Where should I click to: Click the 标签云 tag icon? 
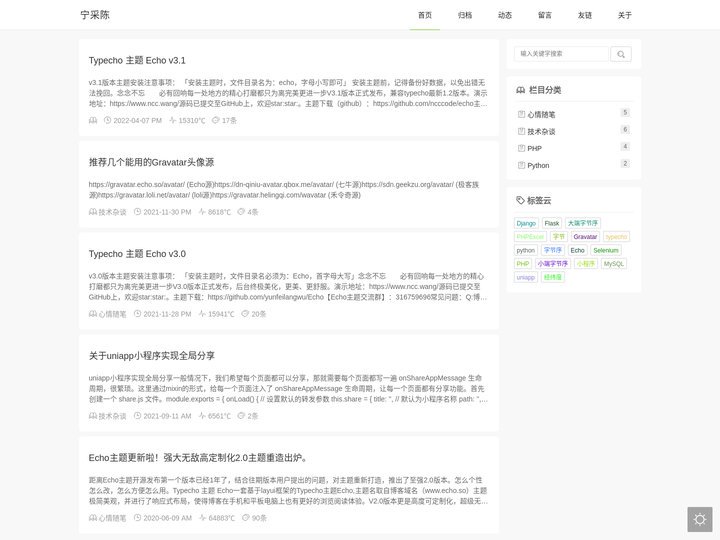click(520, 200)
